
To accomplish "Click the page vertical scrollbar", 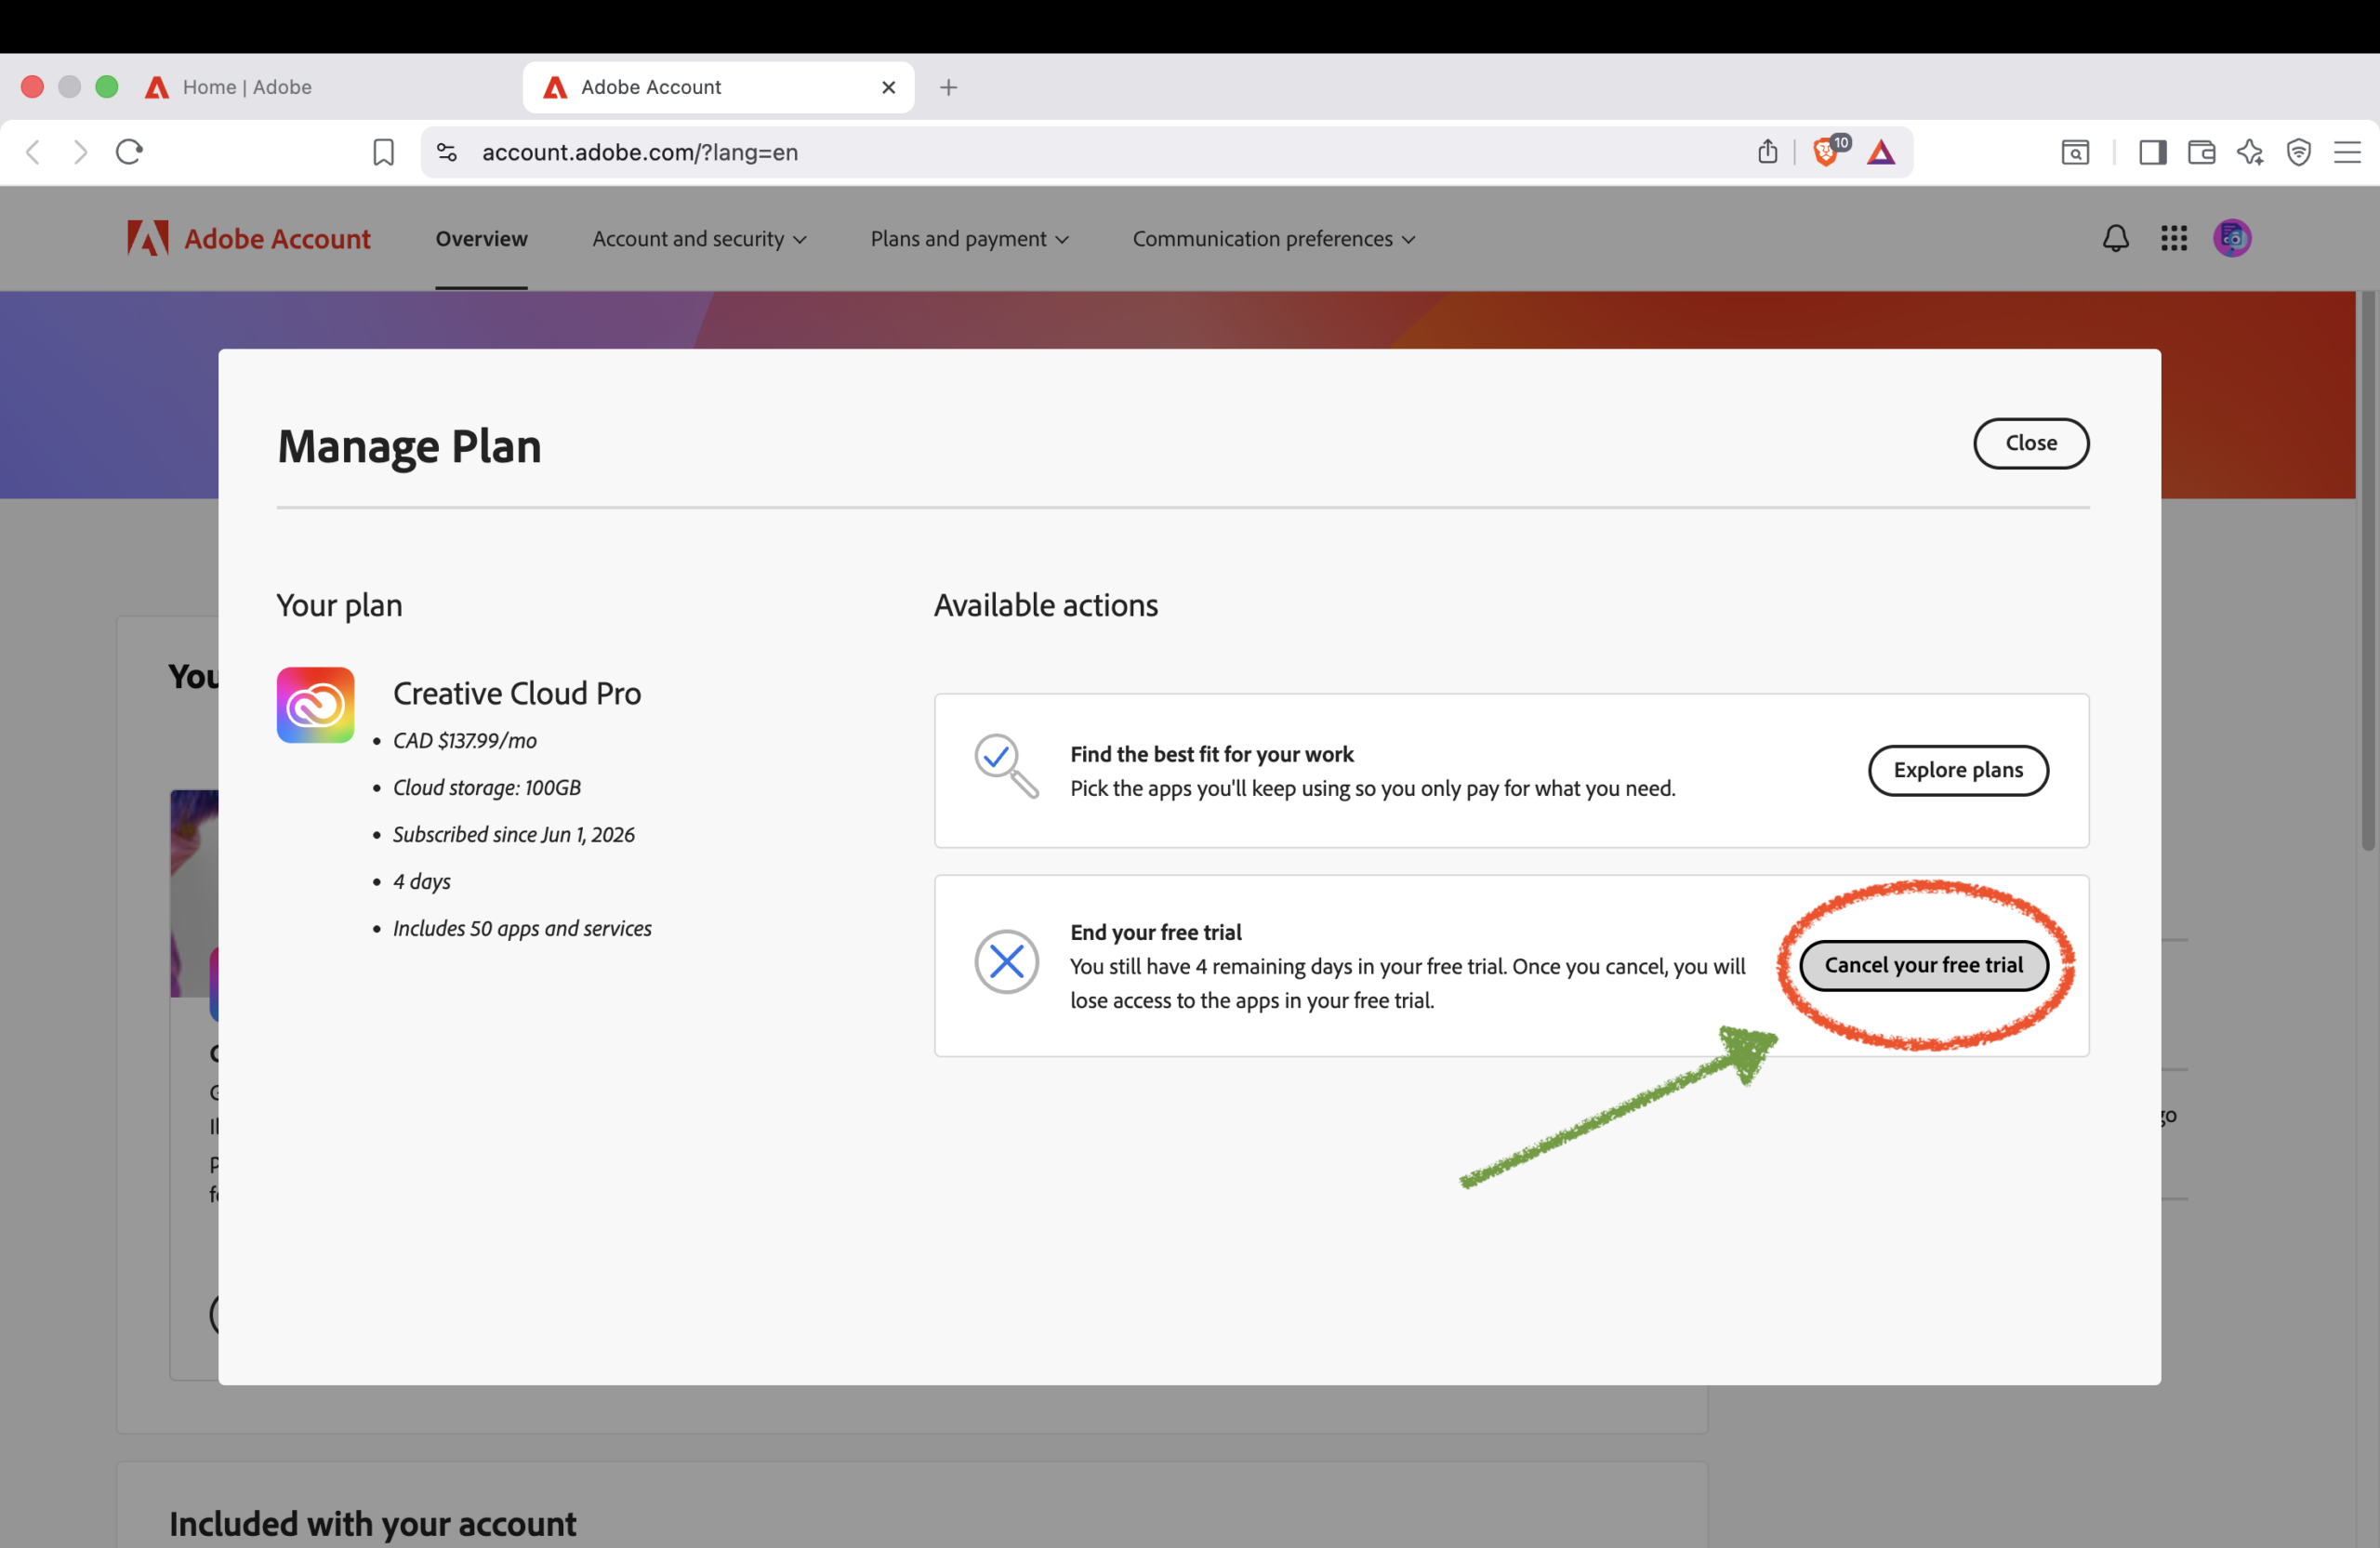I will coord(2367,570).
